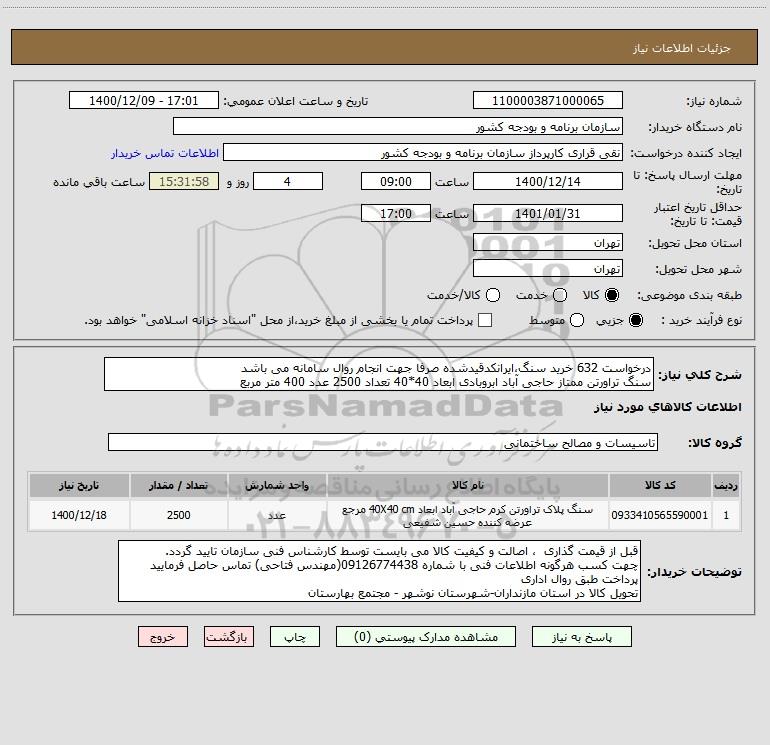Click the اطلاعات کالاهای مورد نیاز section heading
The height and width of the screenshot is (745, 770).
pyautogui.click(x=667, y=407)
